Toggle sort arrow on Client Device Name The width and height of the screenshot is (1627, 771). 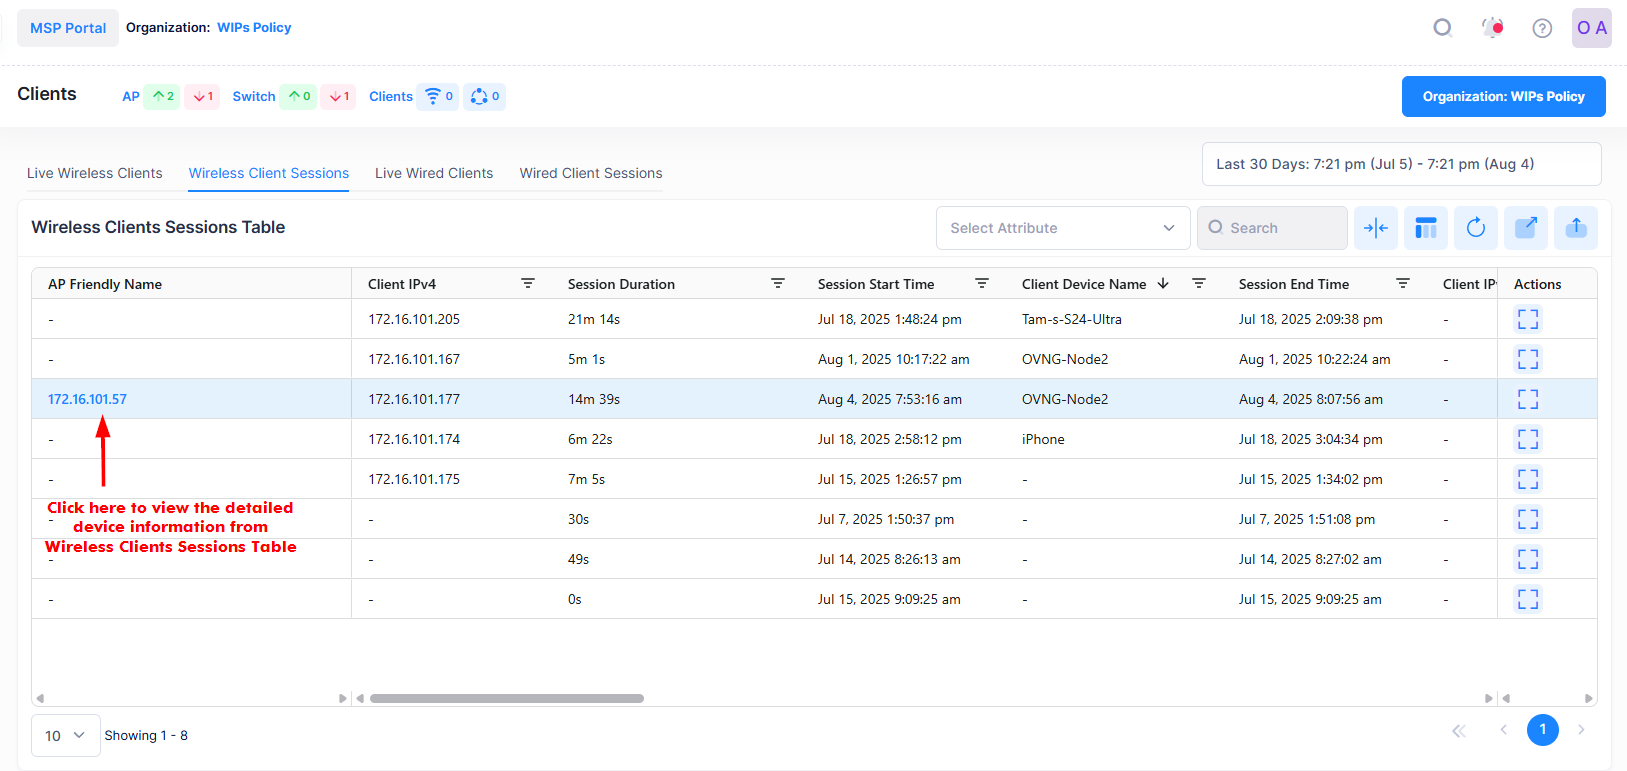pyautogui.click(x=1163, y=284)
